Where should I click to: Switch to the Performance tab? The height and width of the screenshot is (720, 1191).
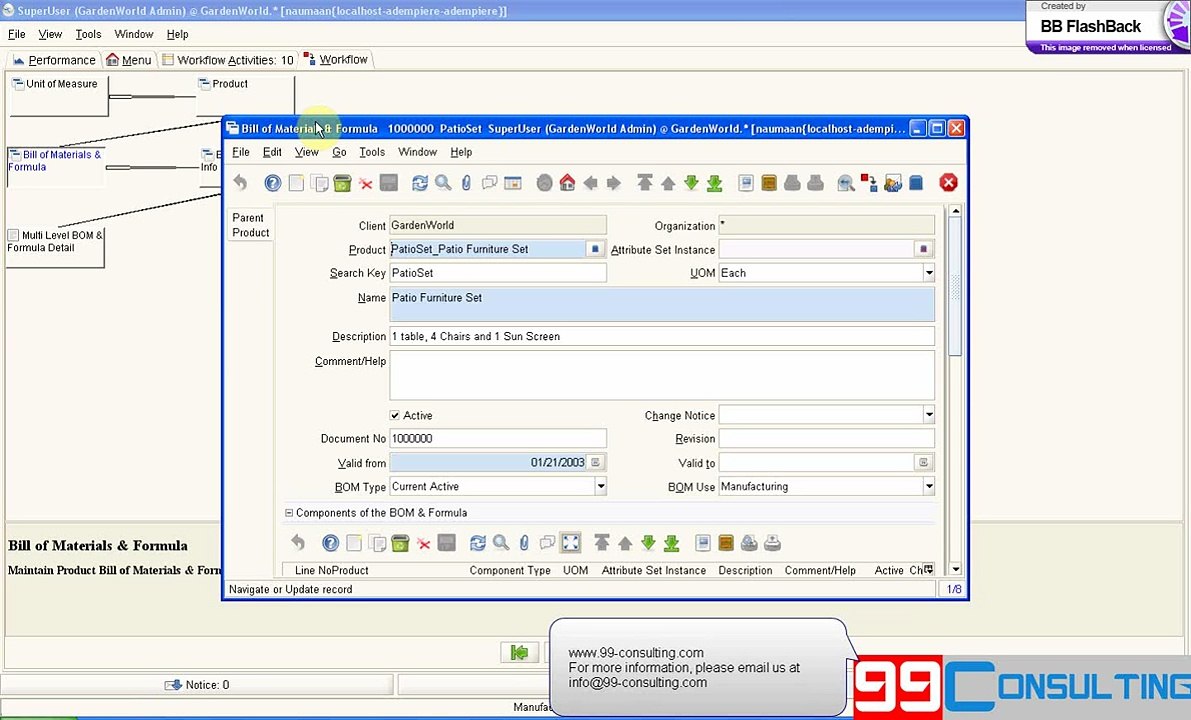[54, 60]
